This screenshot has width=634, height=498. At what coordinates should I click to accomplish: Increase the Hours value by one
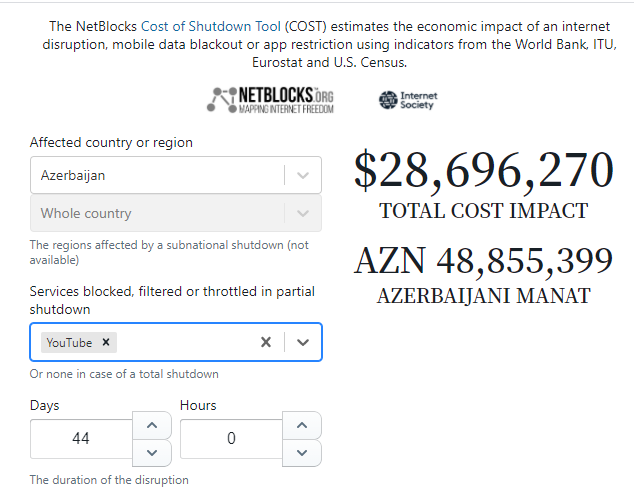[x=302, y=425]
